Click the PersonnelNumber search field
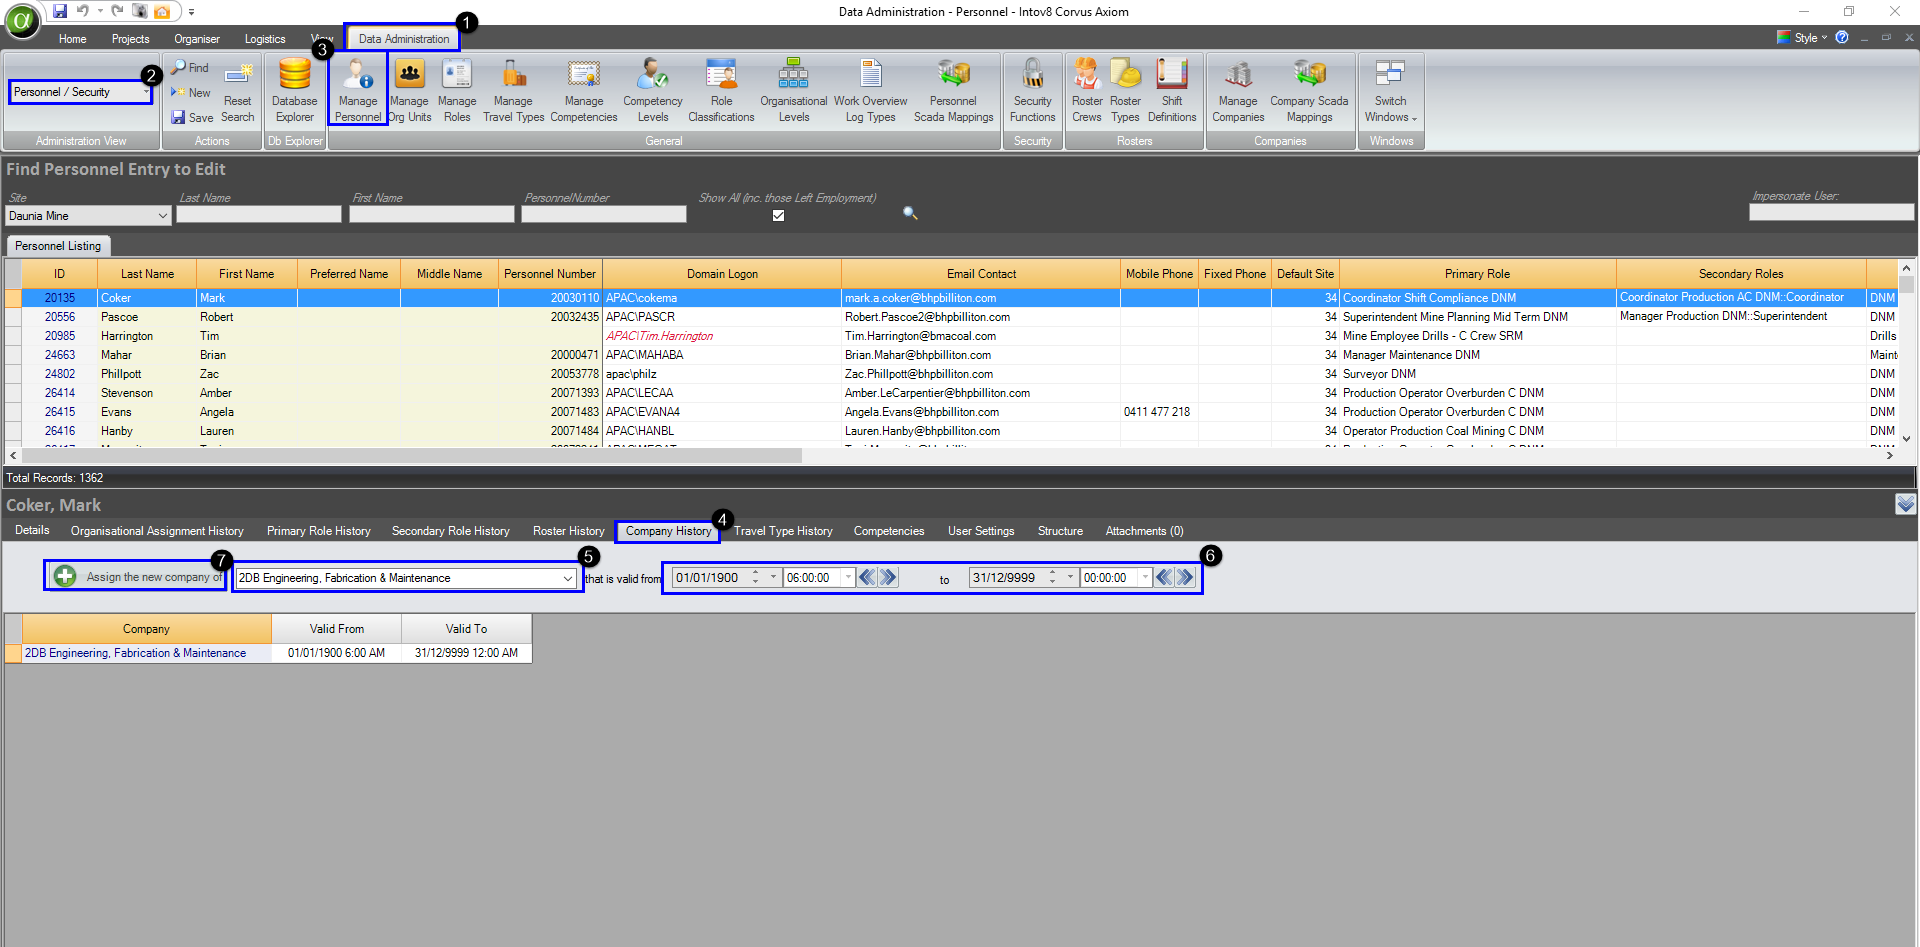Screen dimensions: 1920x947 (x=604, y=214)
